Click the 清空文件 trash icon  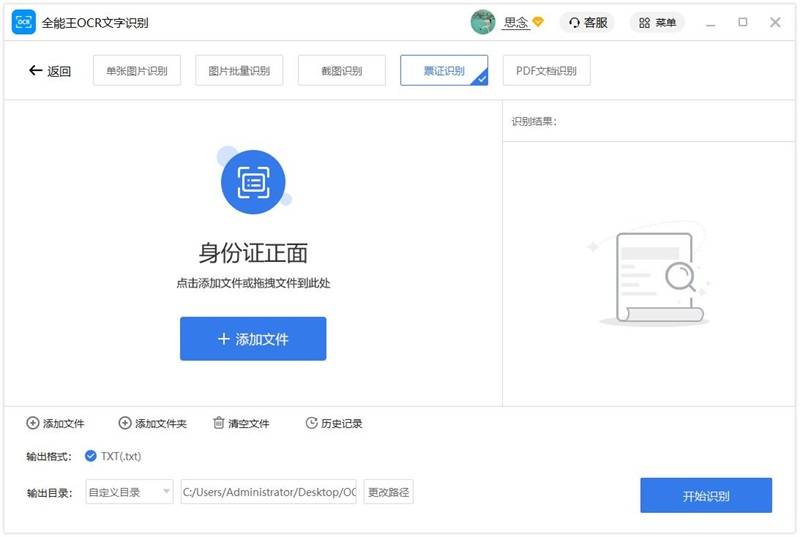218,423
